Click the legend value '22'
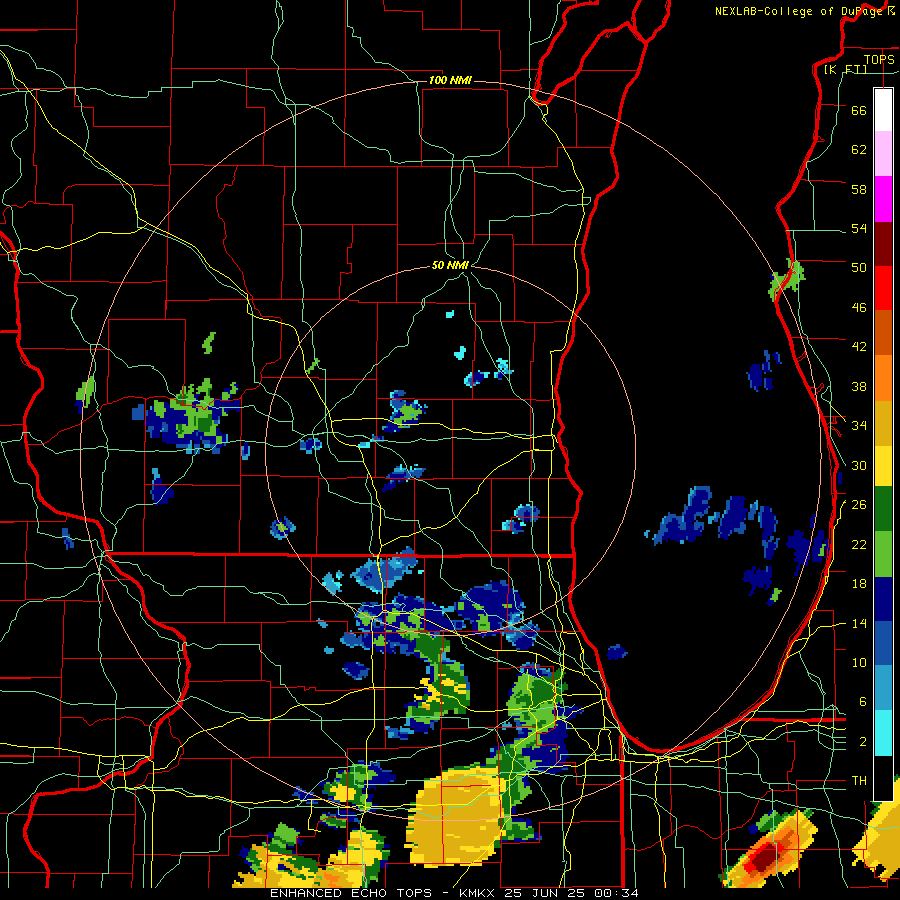This screenshot has width=900, height=900. tap(859, 544)
